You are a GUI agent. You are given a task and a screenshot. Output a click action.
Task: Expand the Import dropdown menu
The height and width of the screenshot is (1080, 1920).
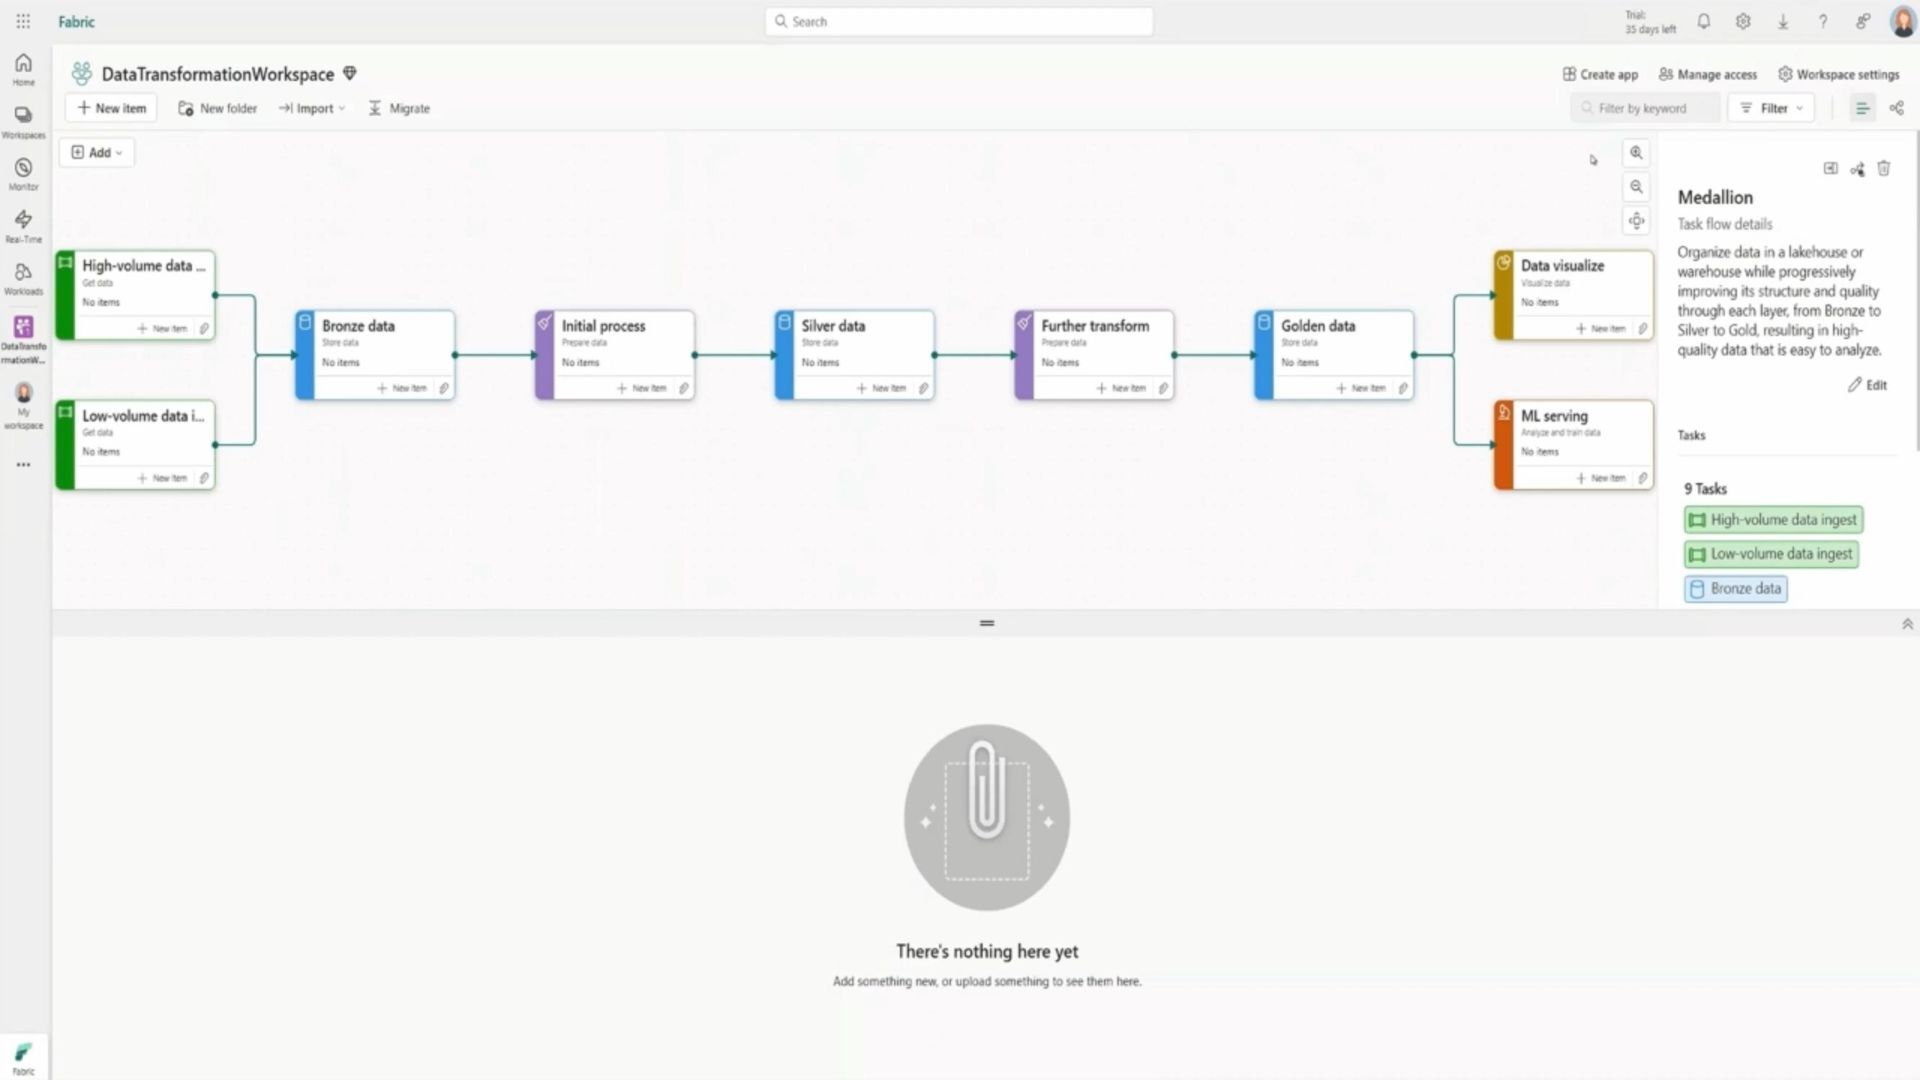tap(312, 108)
